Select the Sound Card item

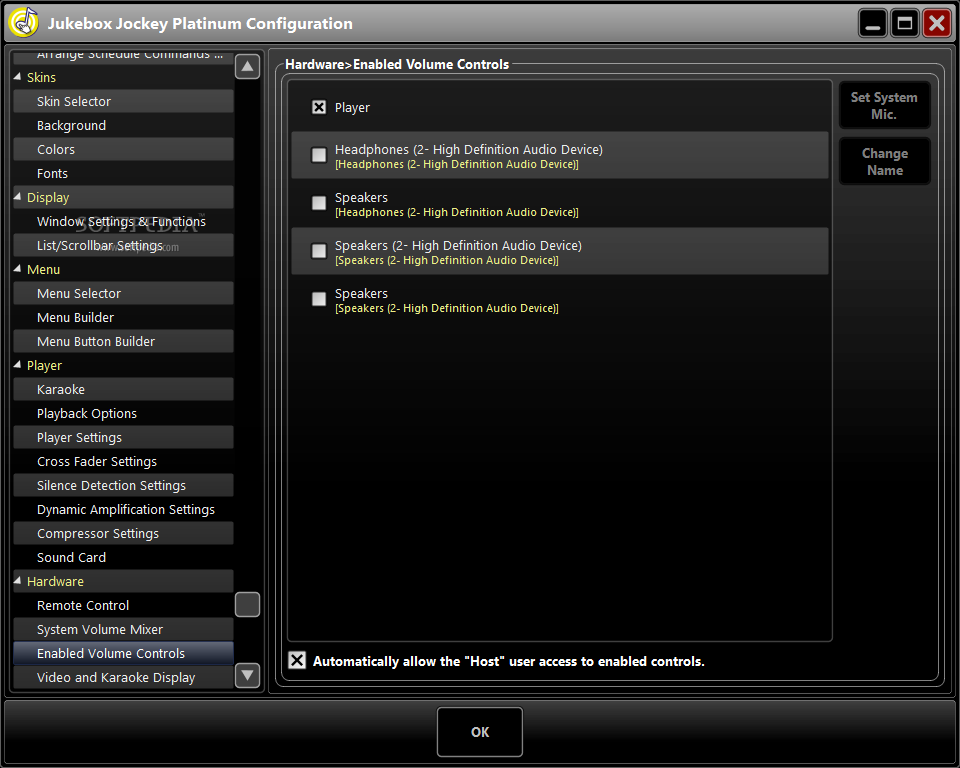pyautogui.click(x=123, y=557)
